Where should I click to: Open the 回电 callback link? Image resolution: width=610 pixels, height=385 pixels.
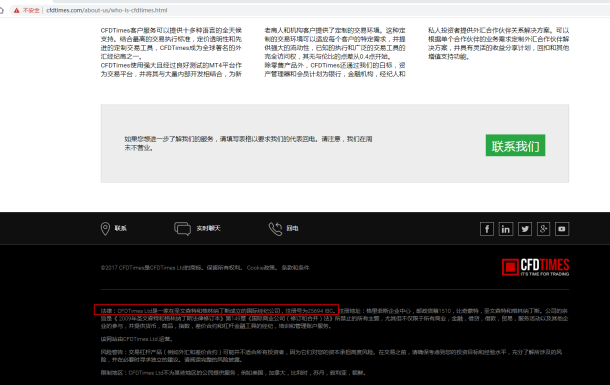click(293, 228)
